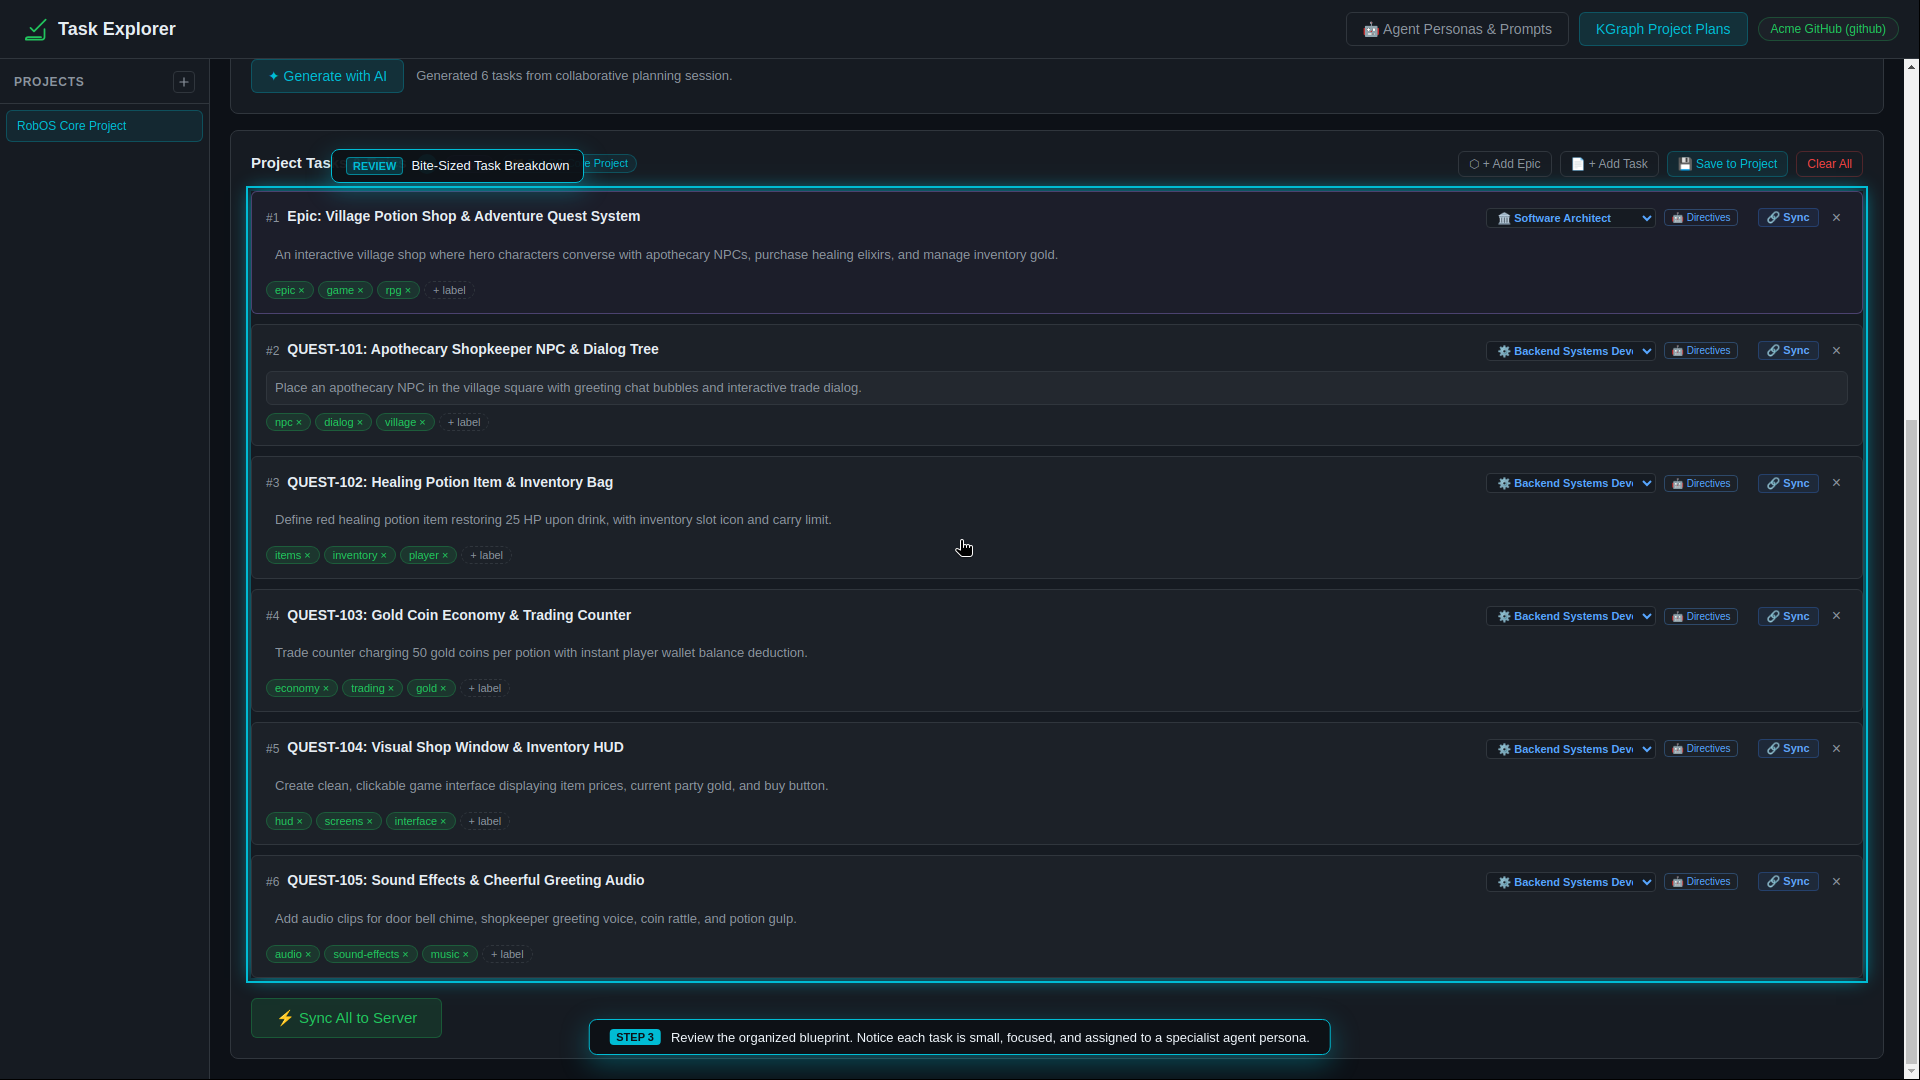Open persona dropdown for QUEST-101

[x=1570, y=351]
